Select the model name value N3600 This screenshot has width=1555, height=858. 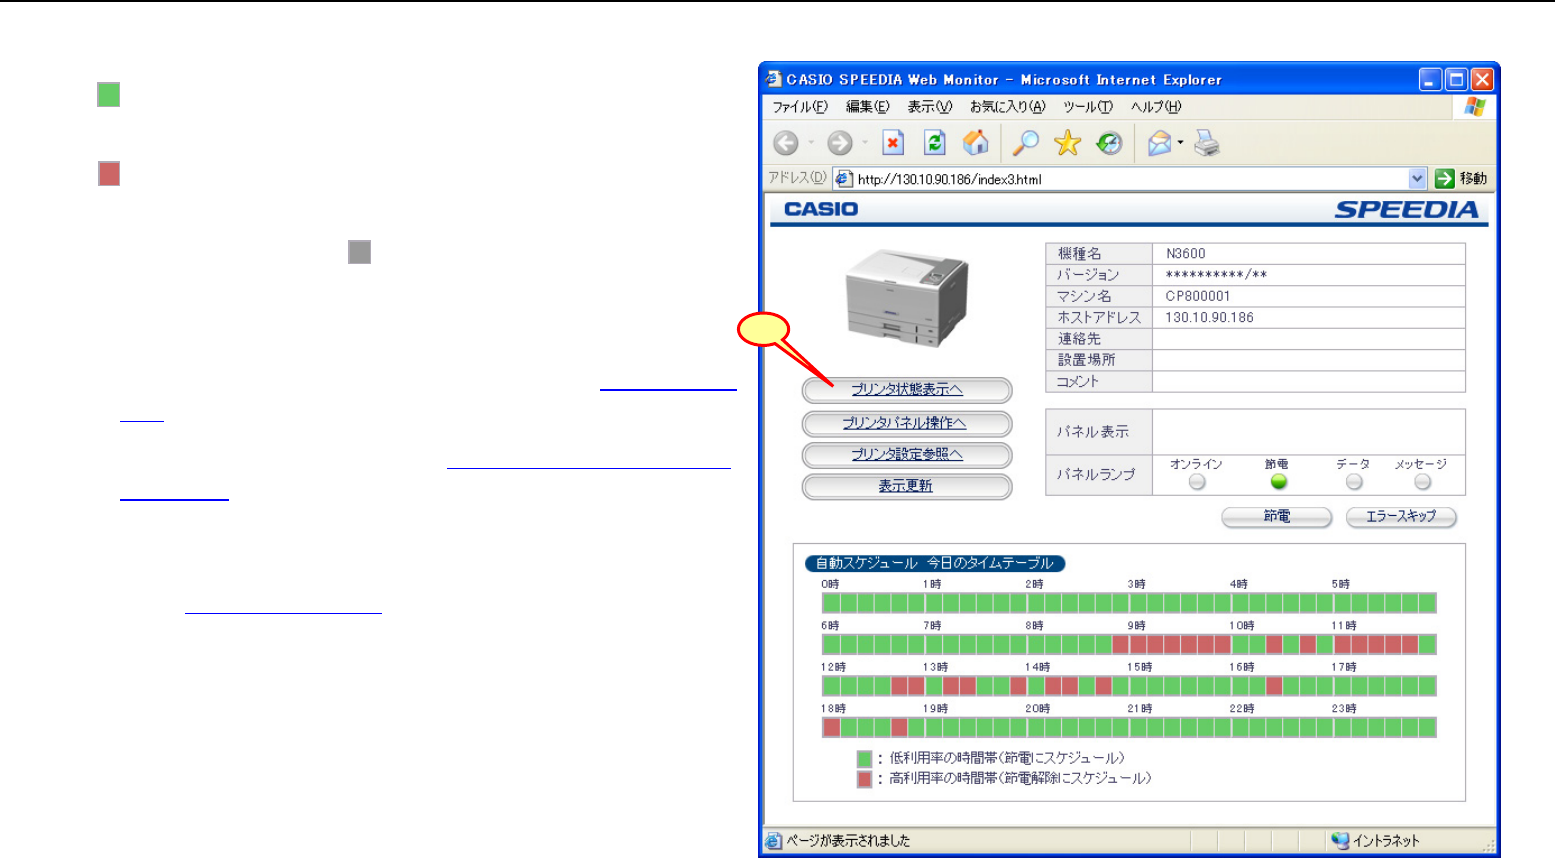[1186, 254]
